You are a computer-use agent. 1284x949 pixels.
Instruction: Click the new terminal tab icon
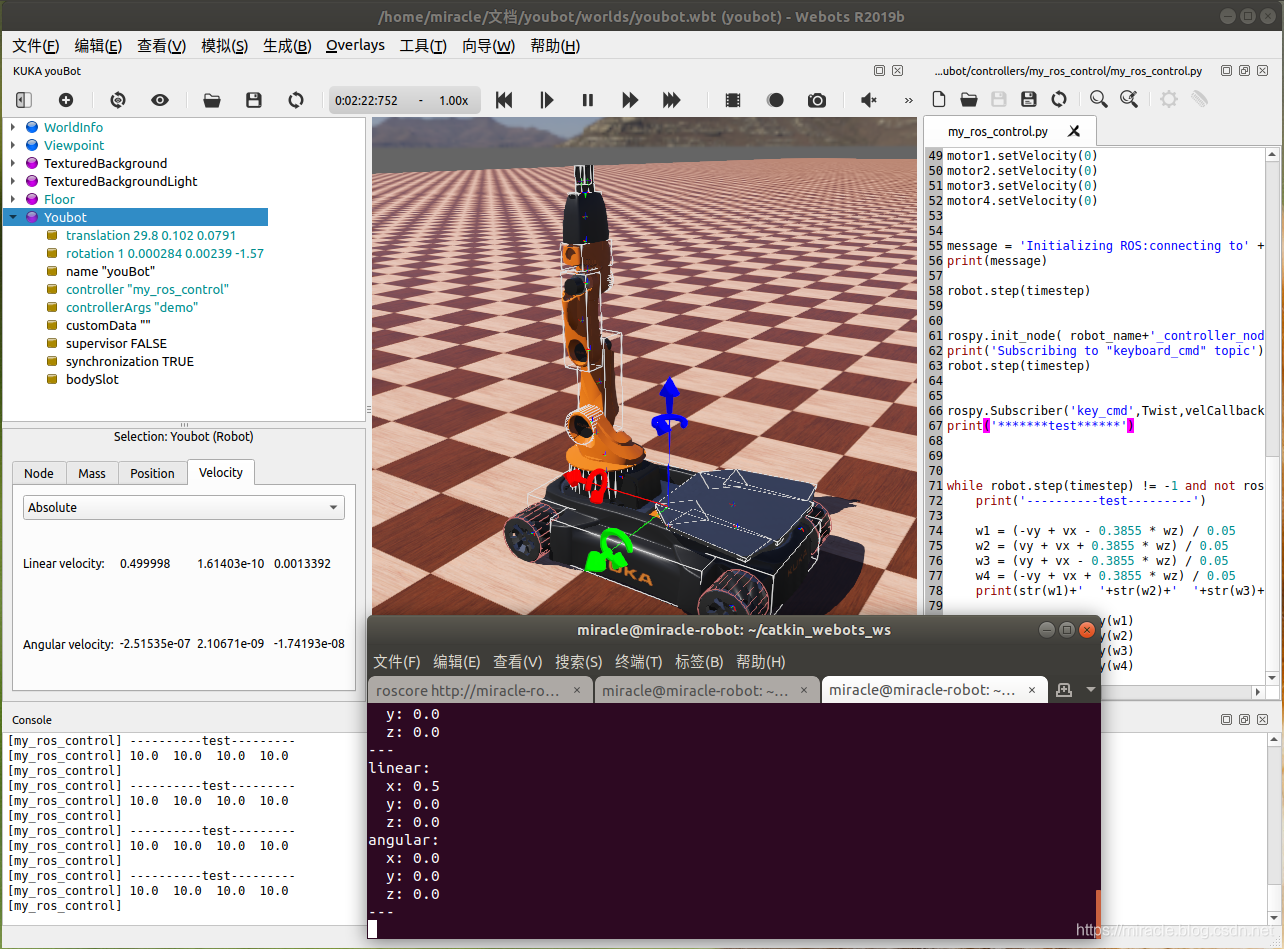pos(1064,690)
